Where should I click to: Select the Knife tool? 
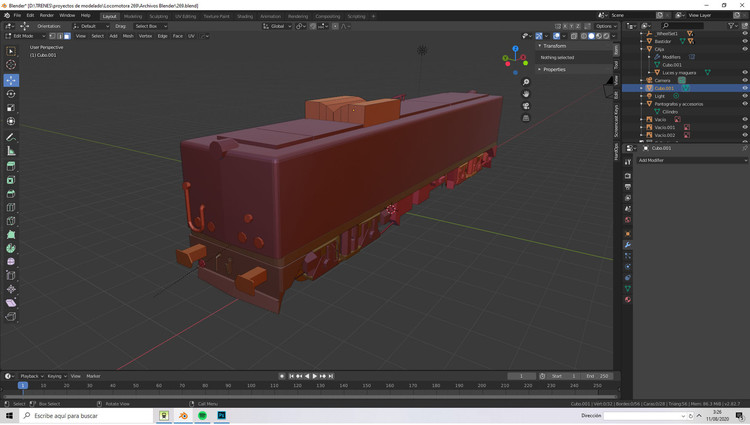11,221
